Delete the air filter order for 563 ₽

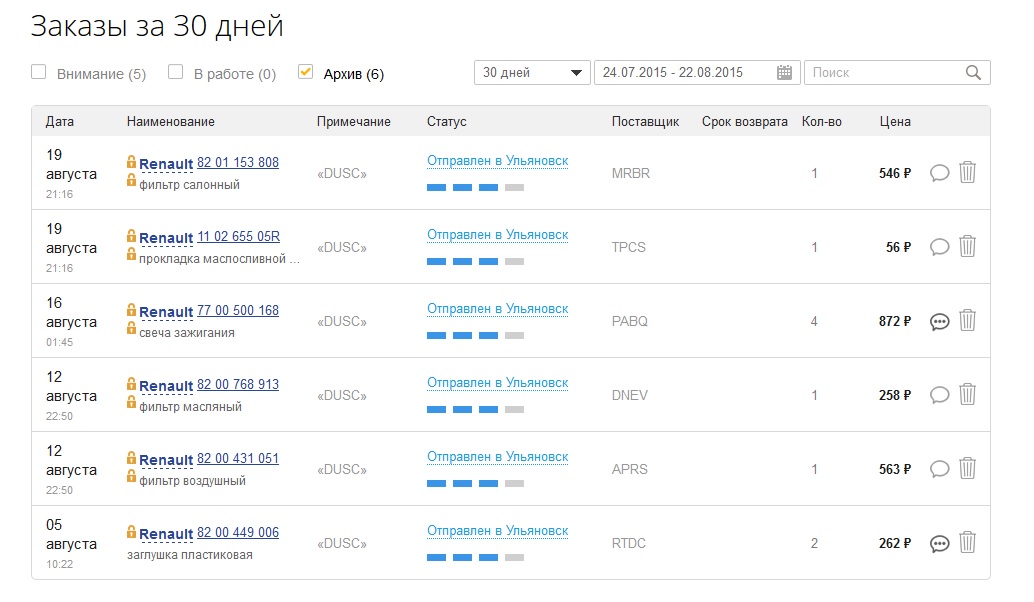point(967,469)
